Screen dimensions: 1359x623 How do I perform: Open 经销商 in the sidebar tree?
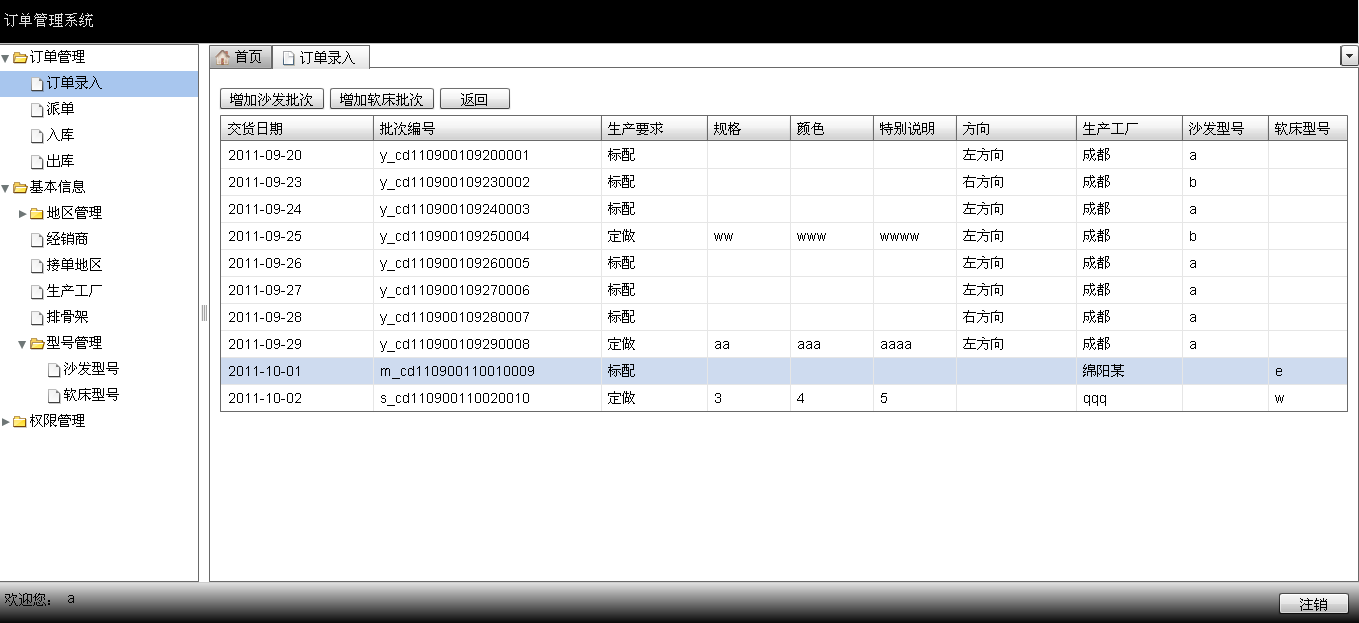(x=67, y=239)
